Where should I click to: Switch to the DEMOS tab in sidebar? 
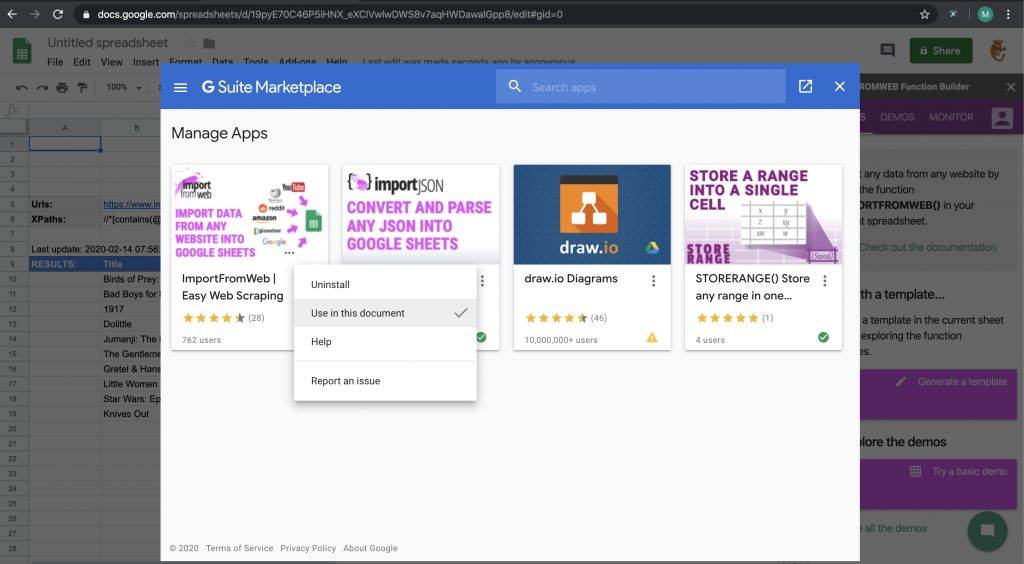[897, 118]
